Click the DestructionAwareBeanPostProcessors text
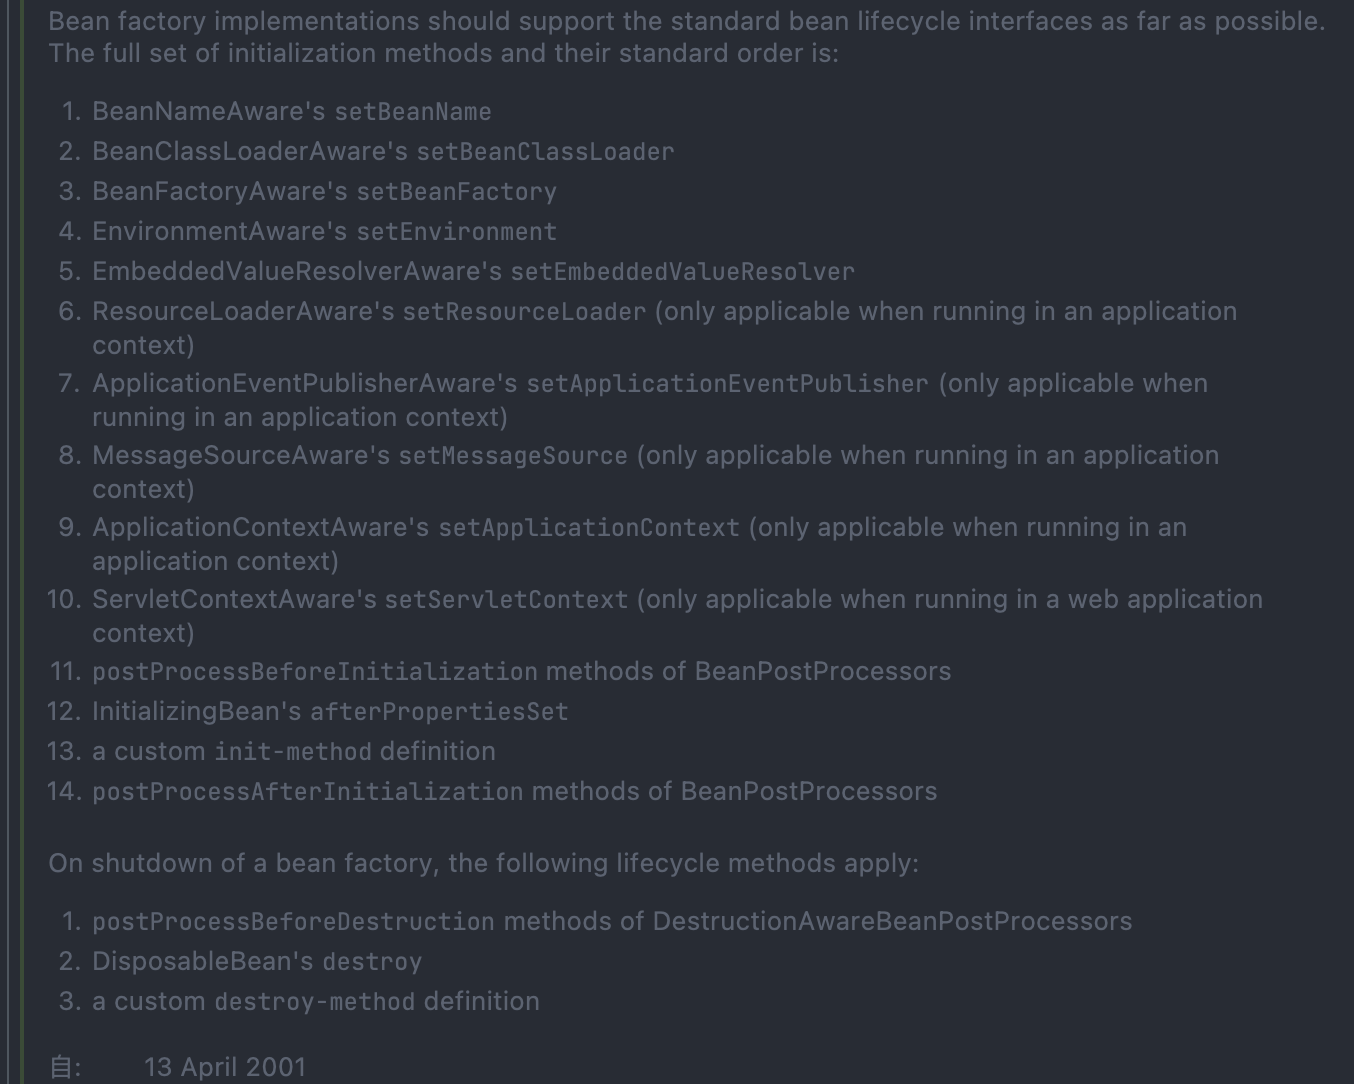This screenshot has width=1354, height=1084. 892,922
